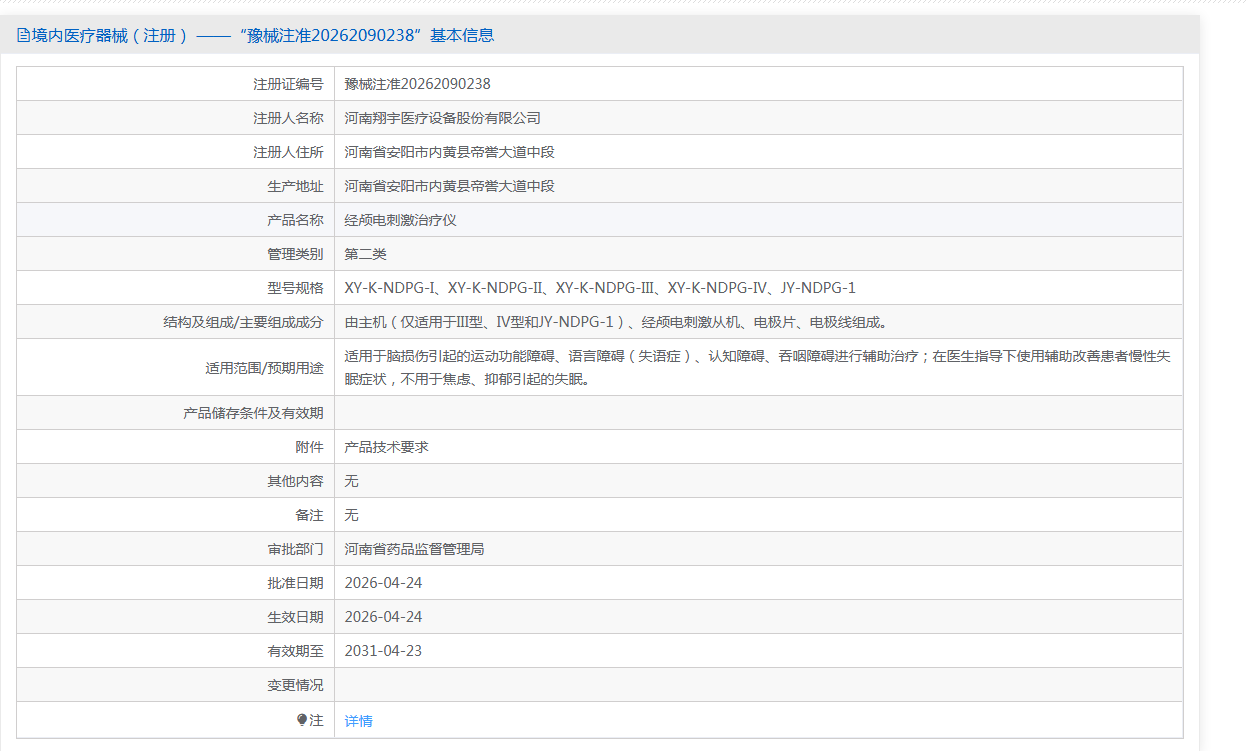The width and height of the screenshot is (1248, 751).
Task: Click the 产品技术要求 attachment value
Action: pos(386,447)
